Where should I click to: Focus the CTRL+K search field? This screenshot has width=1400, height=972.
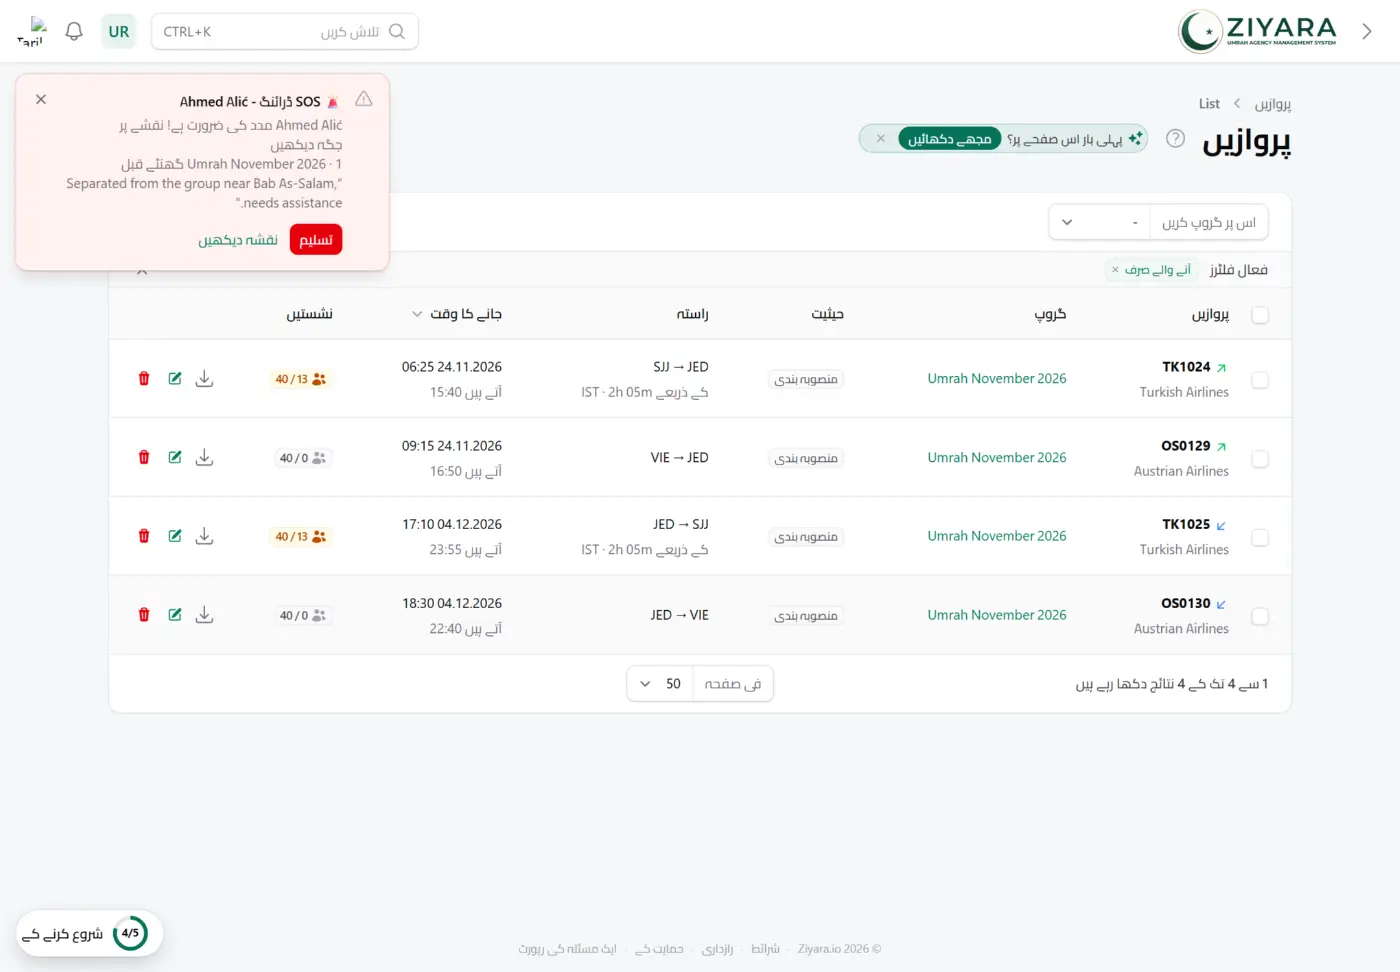pos(285,32)
